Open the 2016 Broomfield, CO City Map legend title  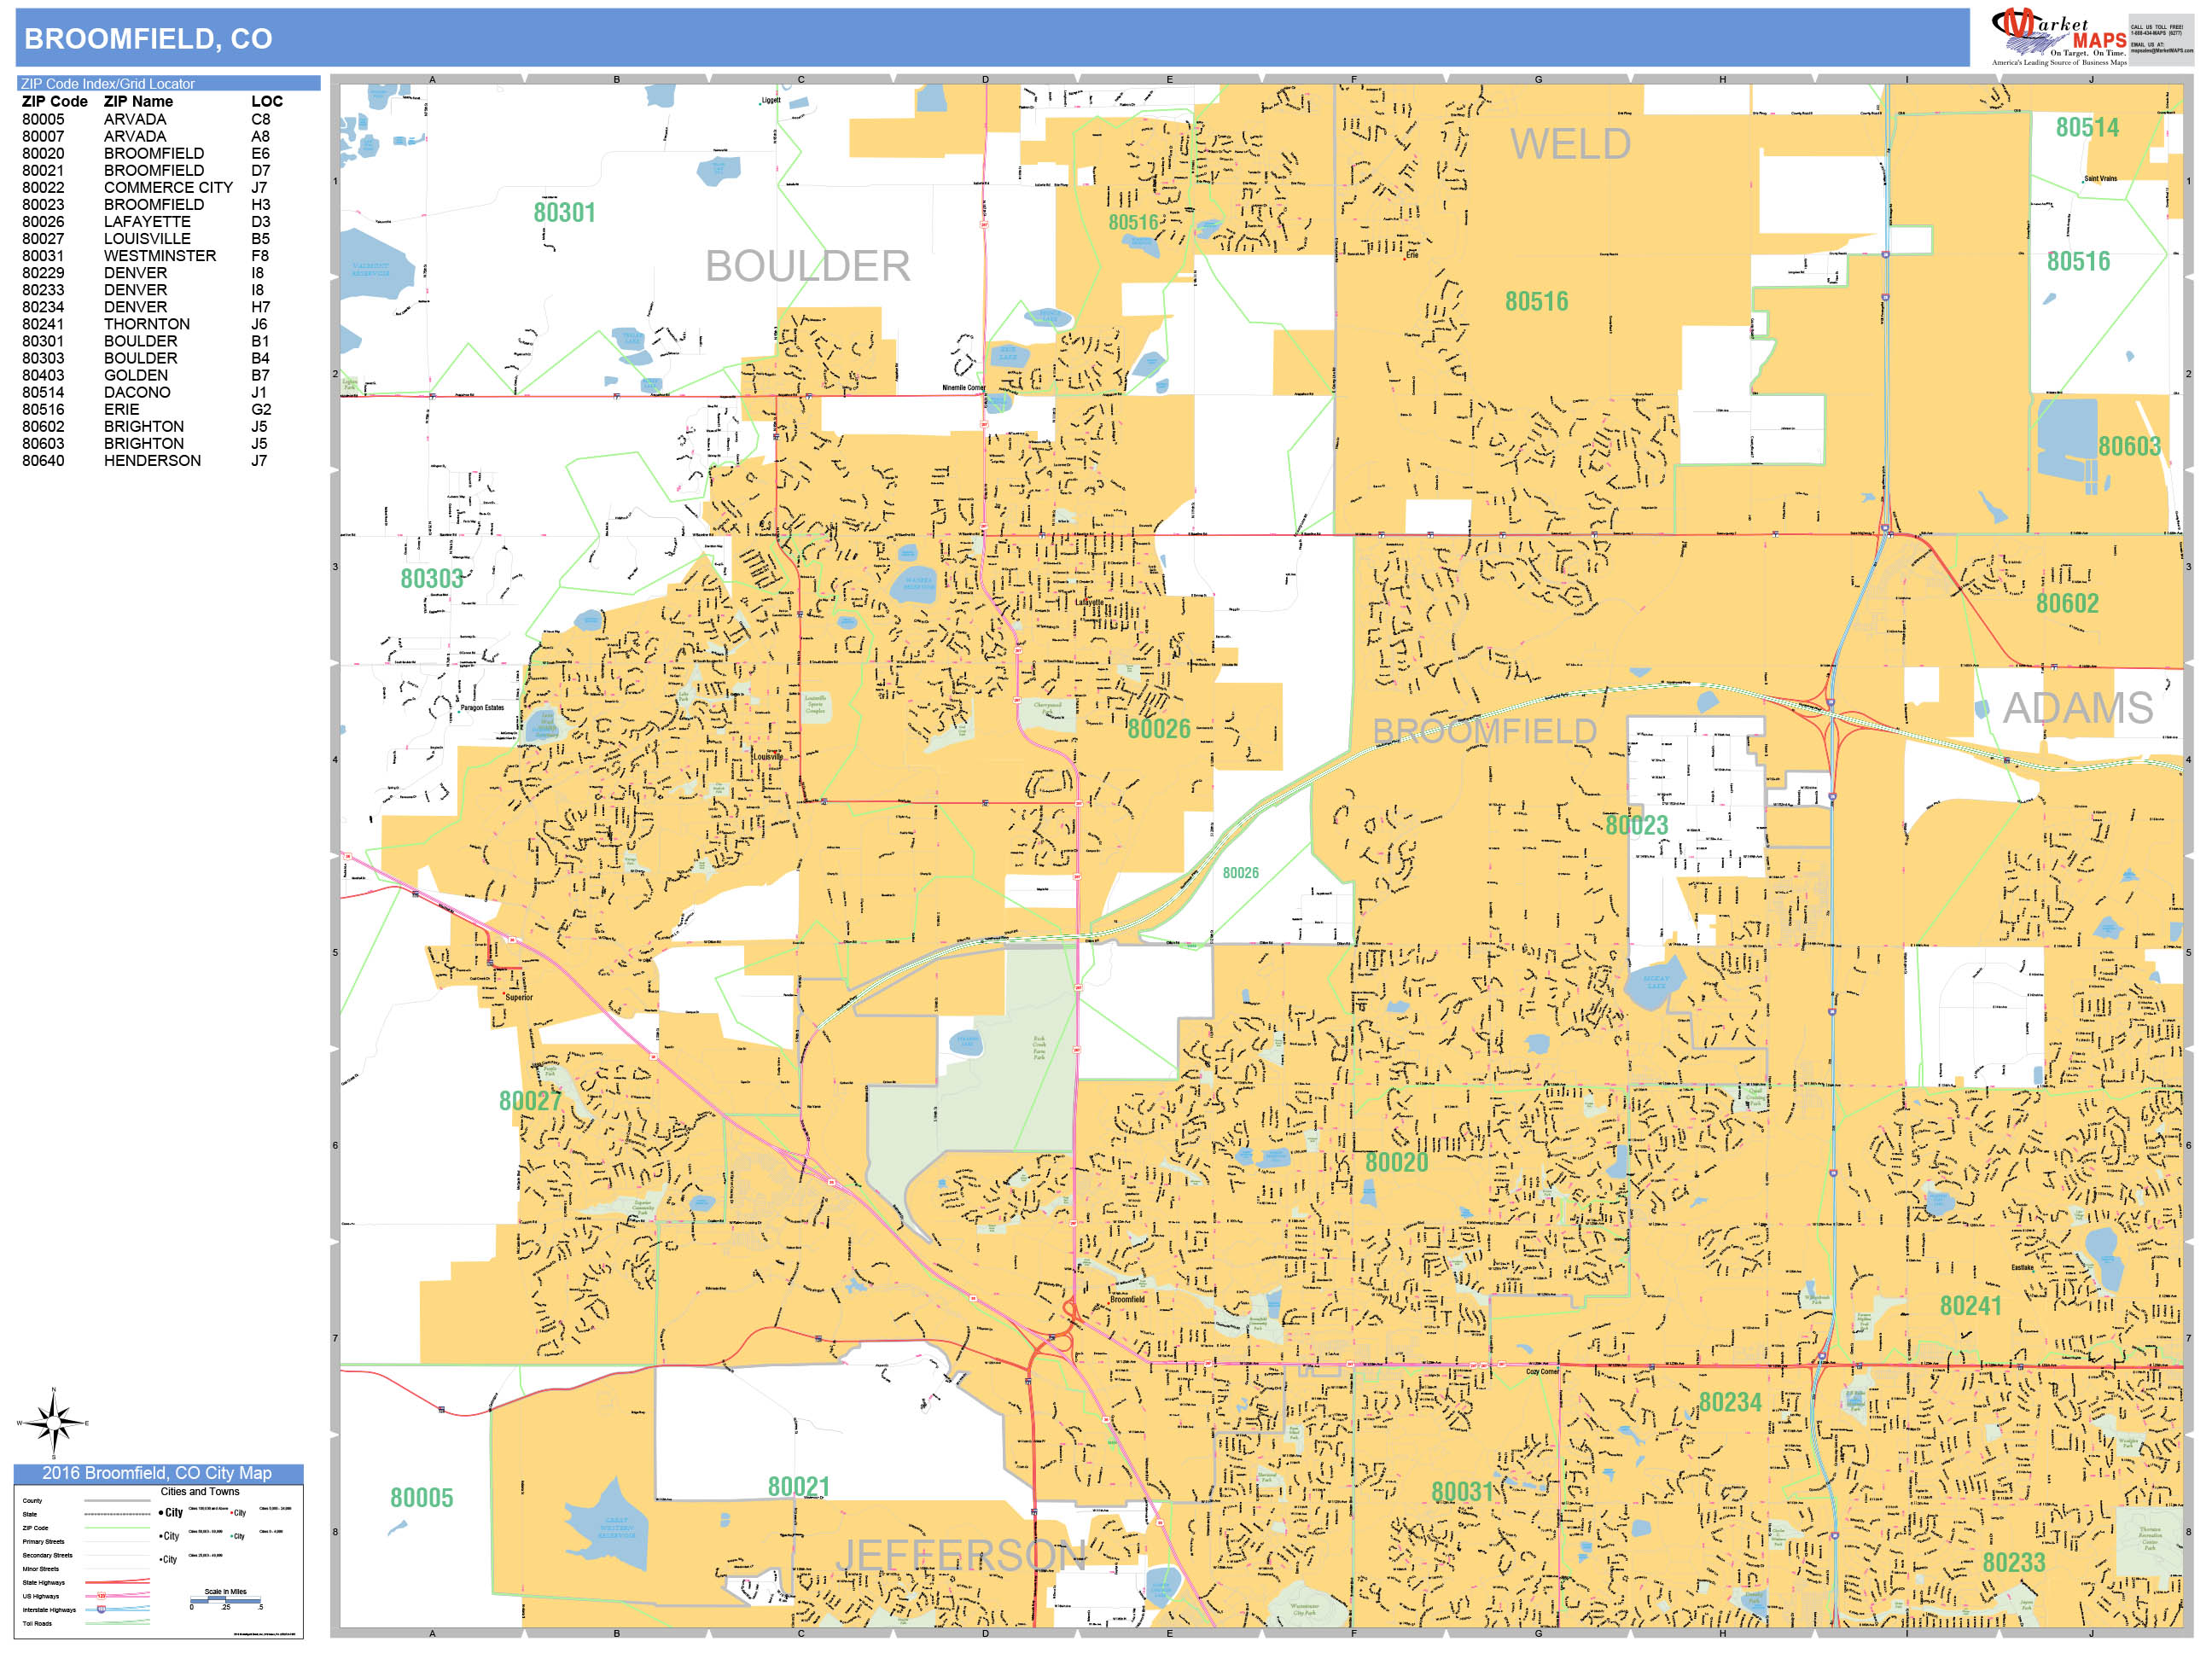pos(160,1473)
